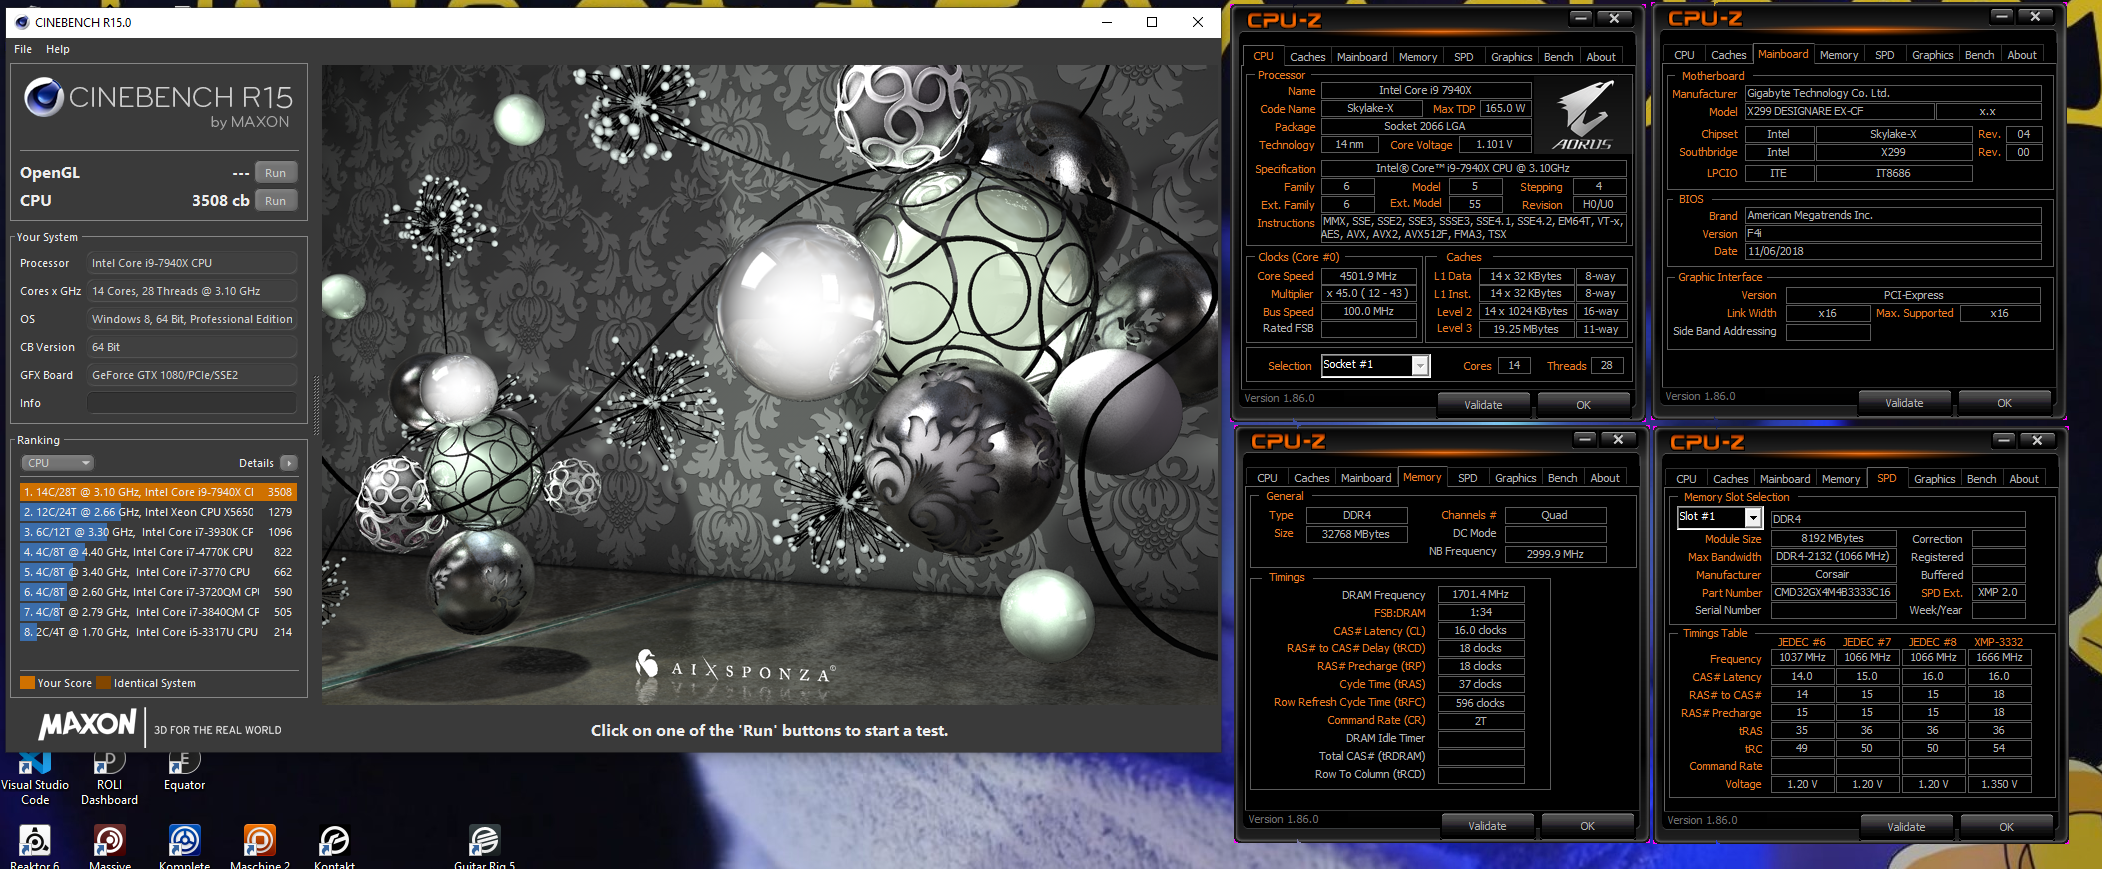Select SPD tab in CPU-Z Memory window
This screenshot has height=869, width=2102.
tap(1467, 478)
